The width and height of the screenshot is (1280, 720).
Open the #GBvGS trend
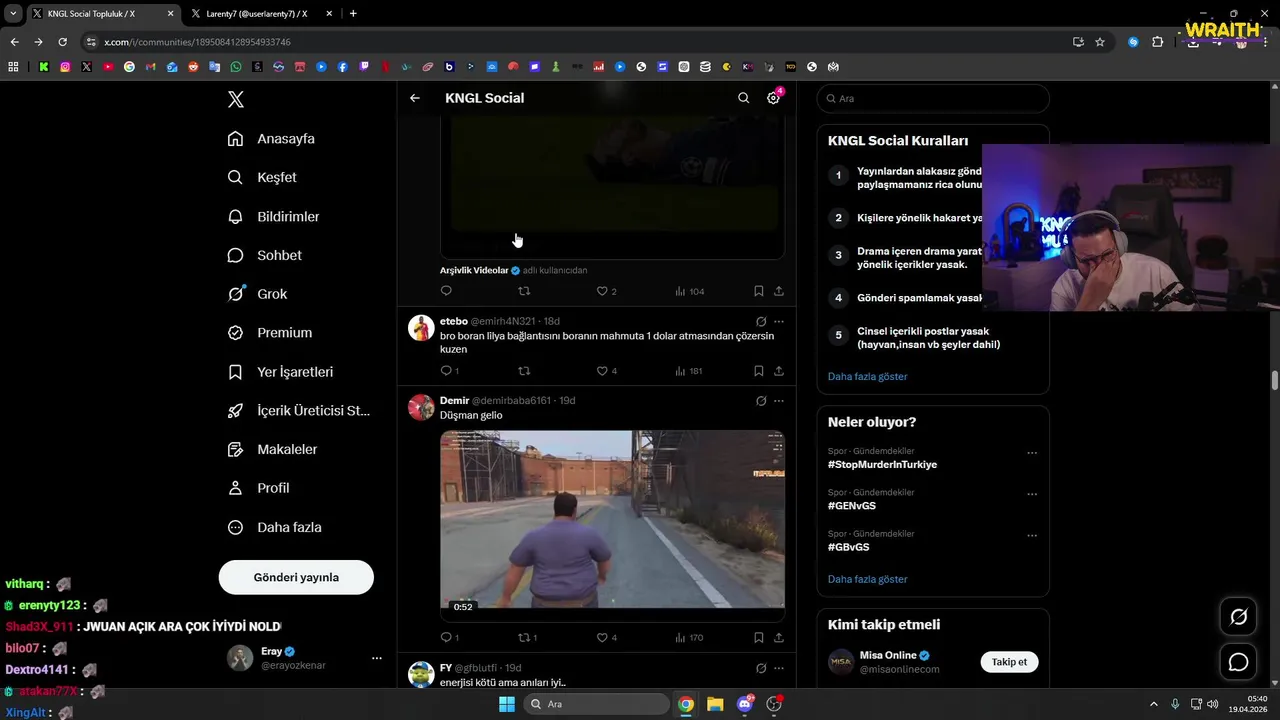click(848, 547)
